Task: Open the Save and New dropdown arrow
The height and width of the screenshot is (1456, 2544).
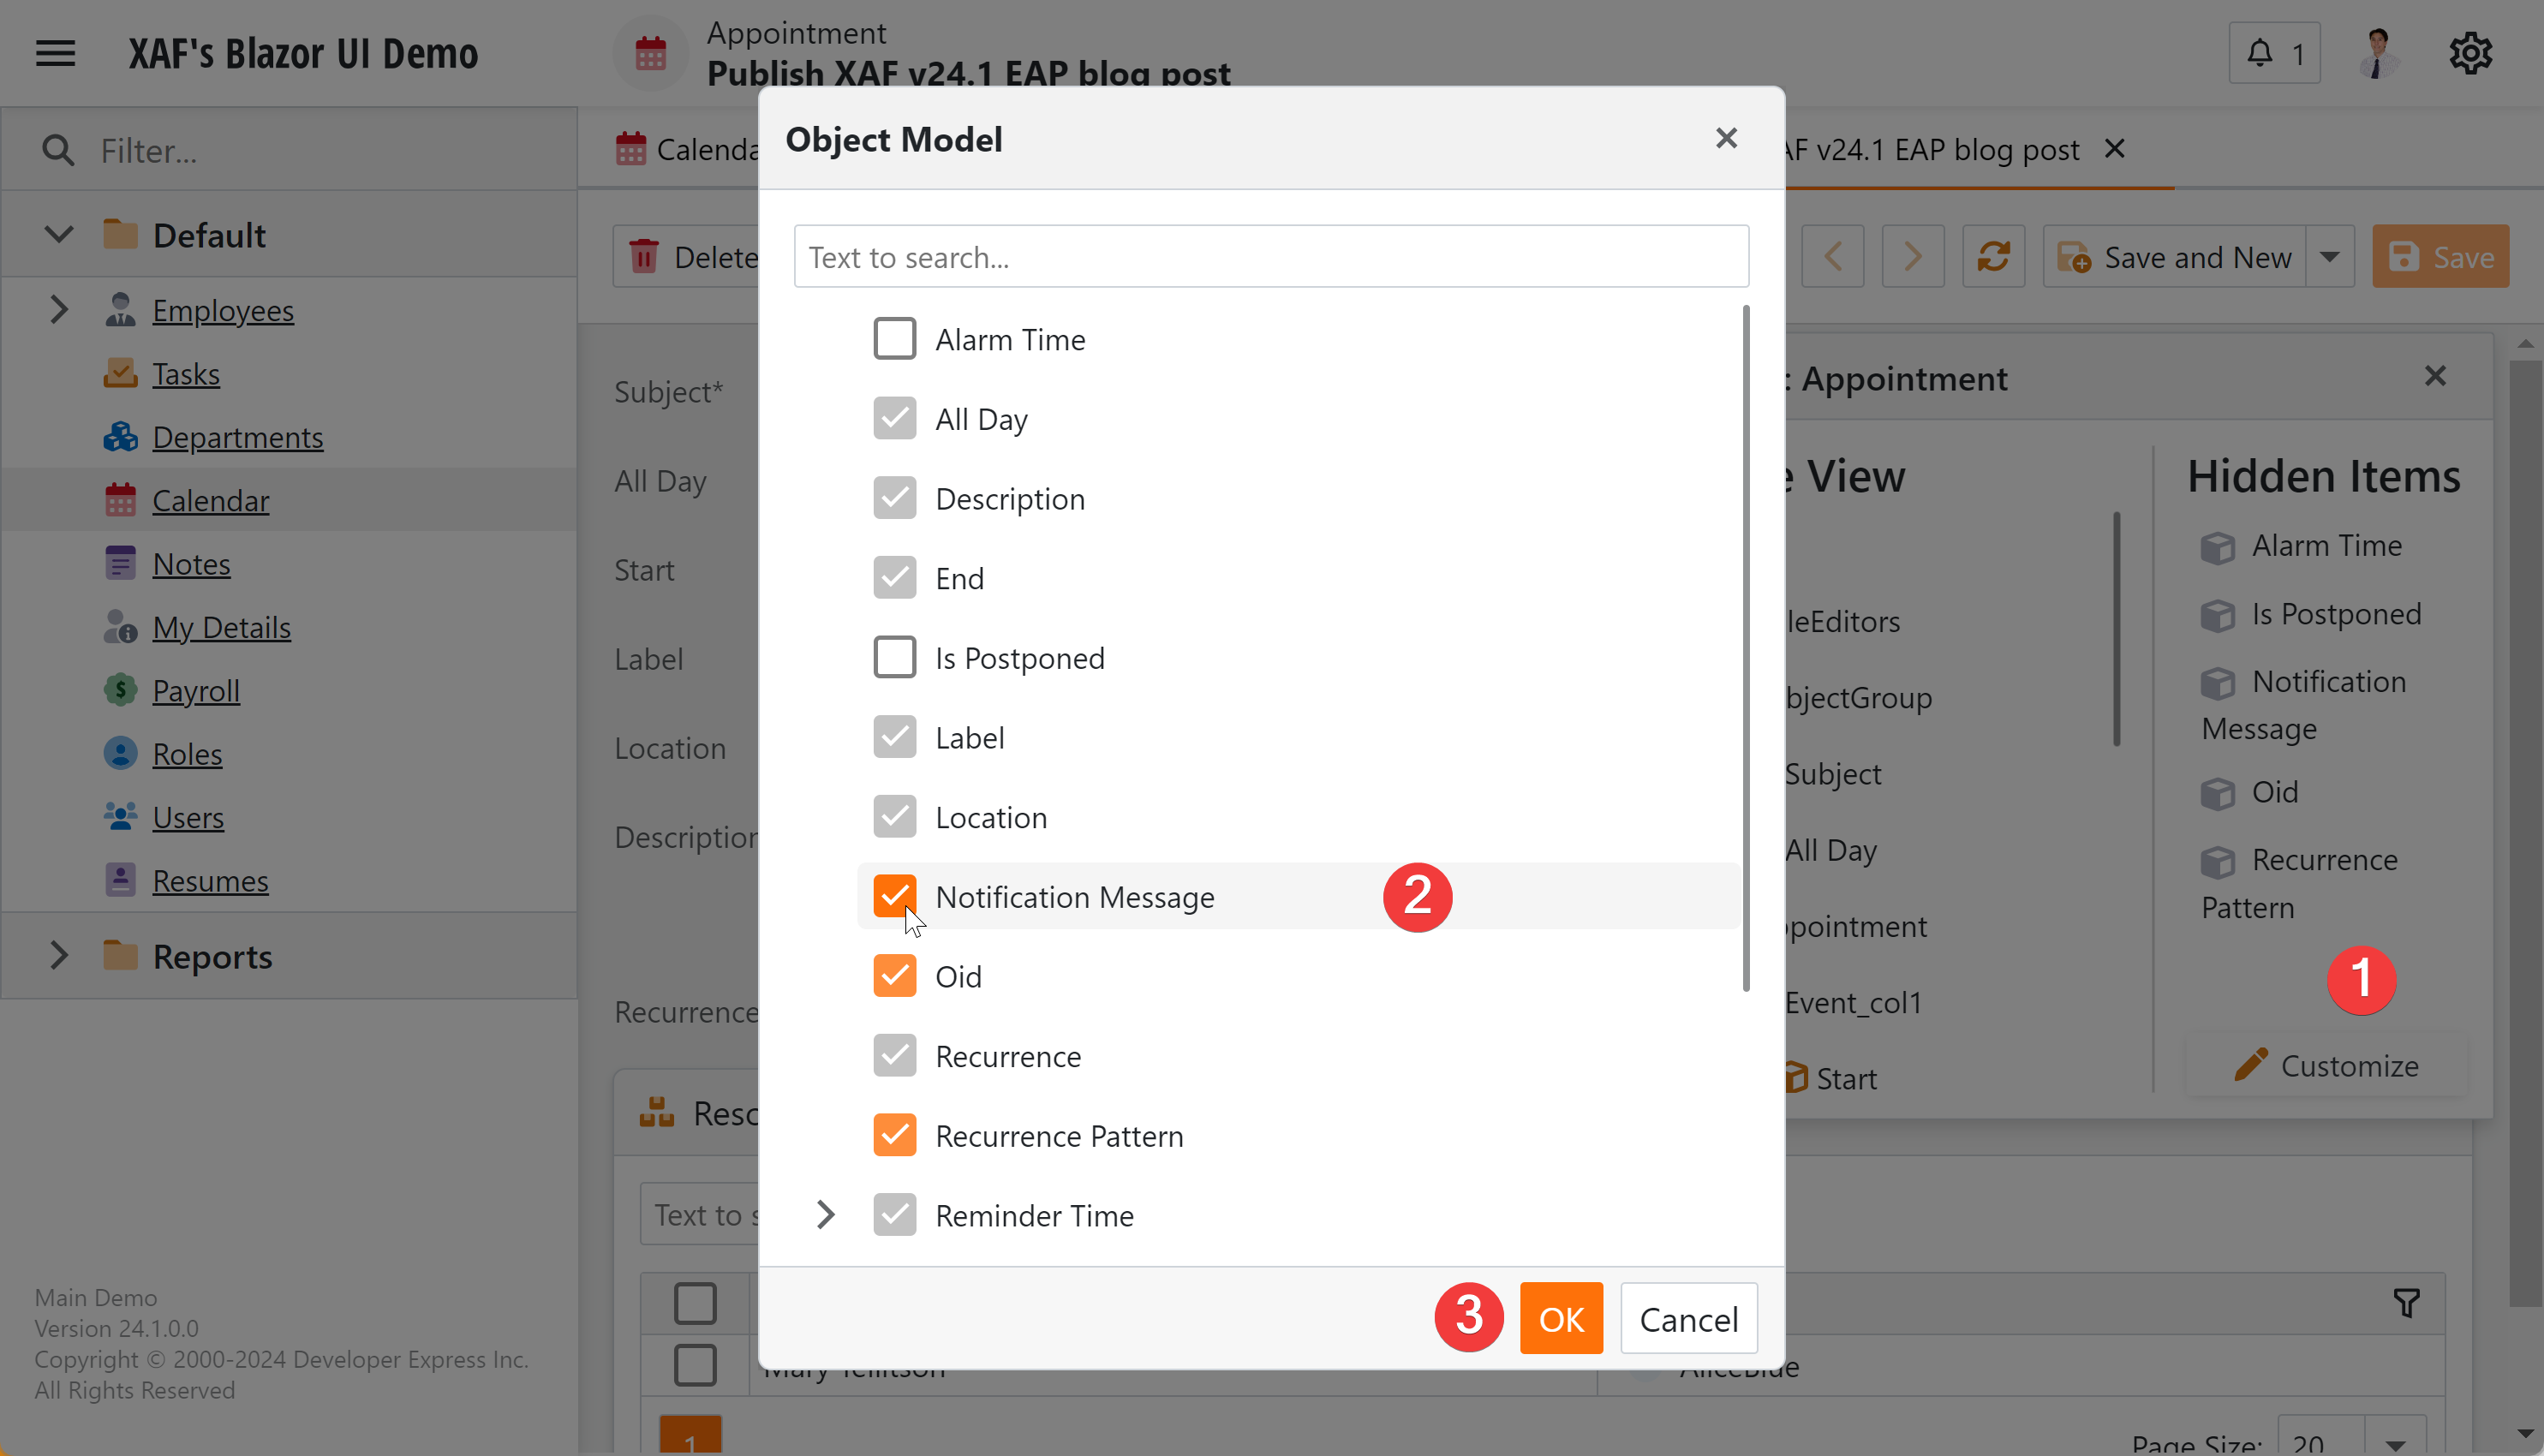Action: click(x=2329, y=257)
